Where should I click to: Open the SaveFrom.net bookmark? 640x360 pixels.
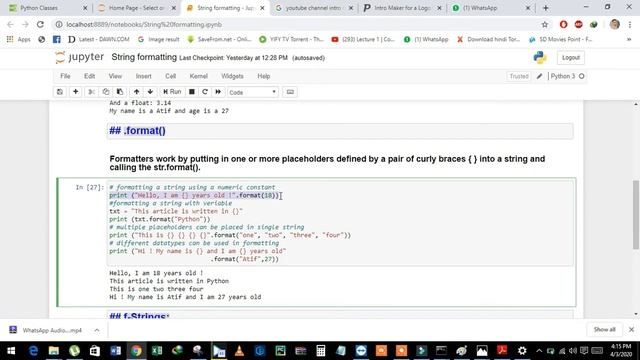pos(219,39)
